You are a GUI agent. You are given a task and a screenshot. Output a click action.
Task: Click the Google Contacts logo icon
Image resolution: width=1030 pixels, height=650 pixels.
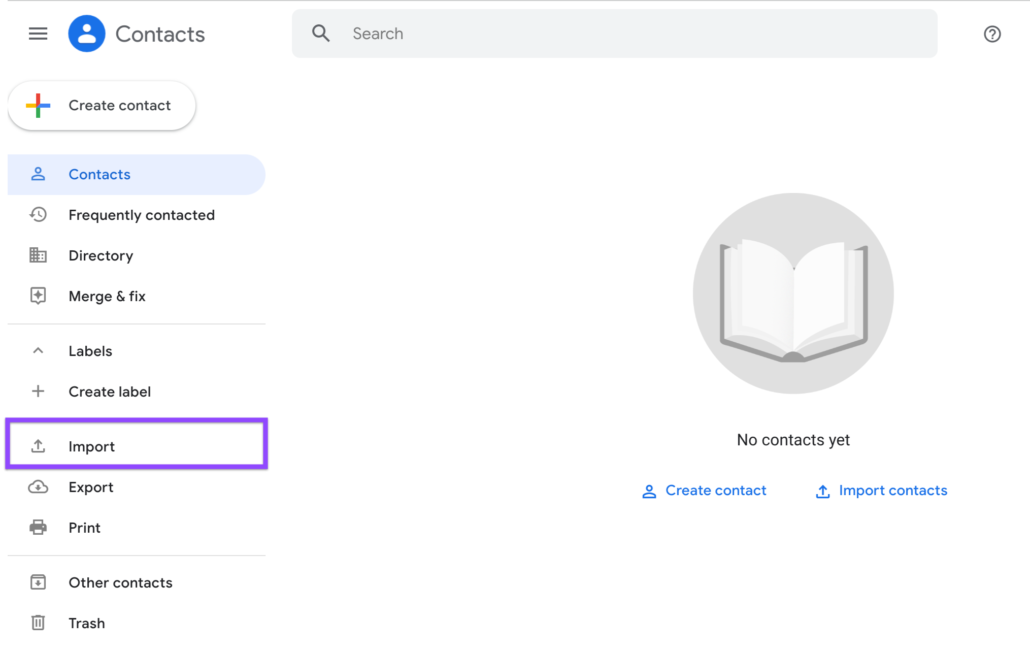pyautogui.click(x=87, y=34)
